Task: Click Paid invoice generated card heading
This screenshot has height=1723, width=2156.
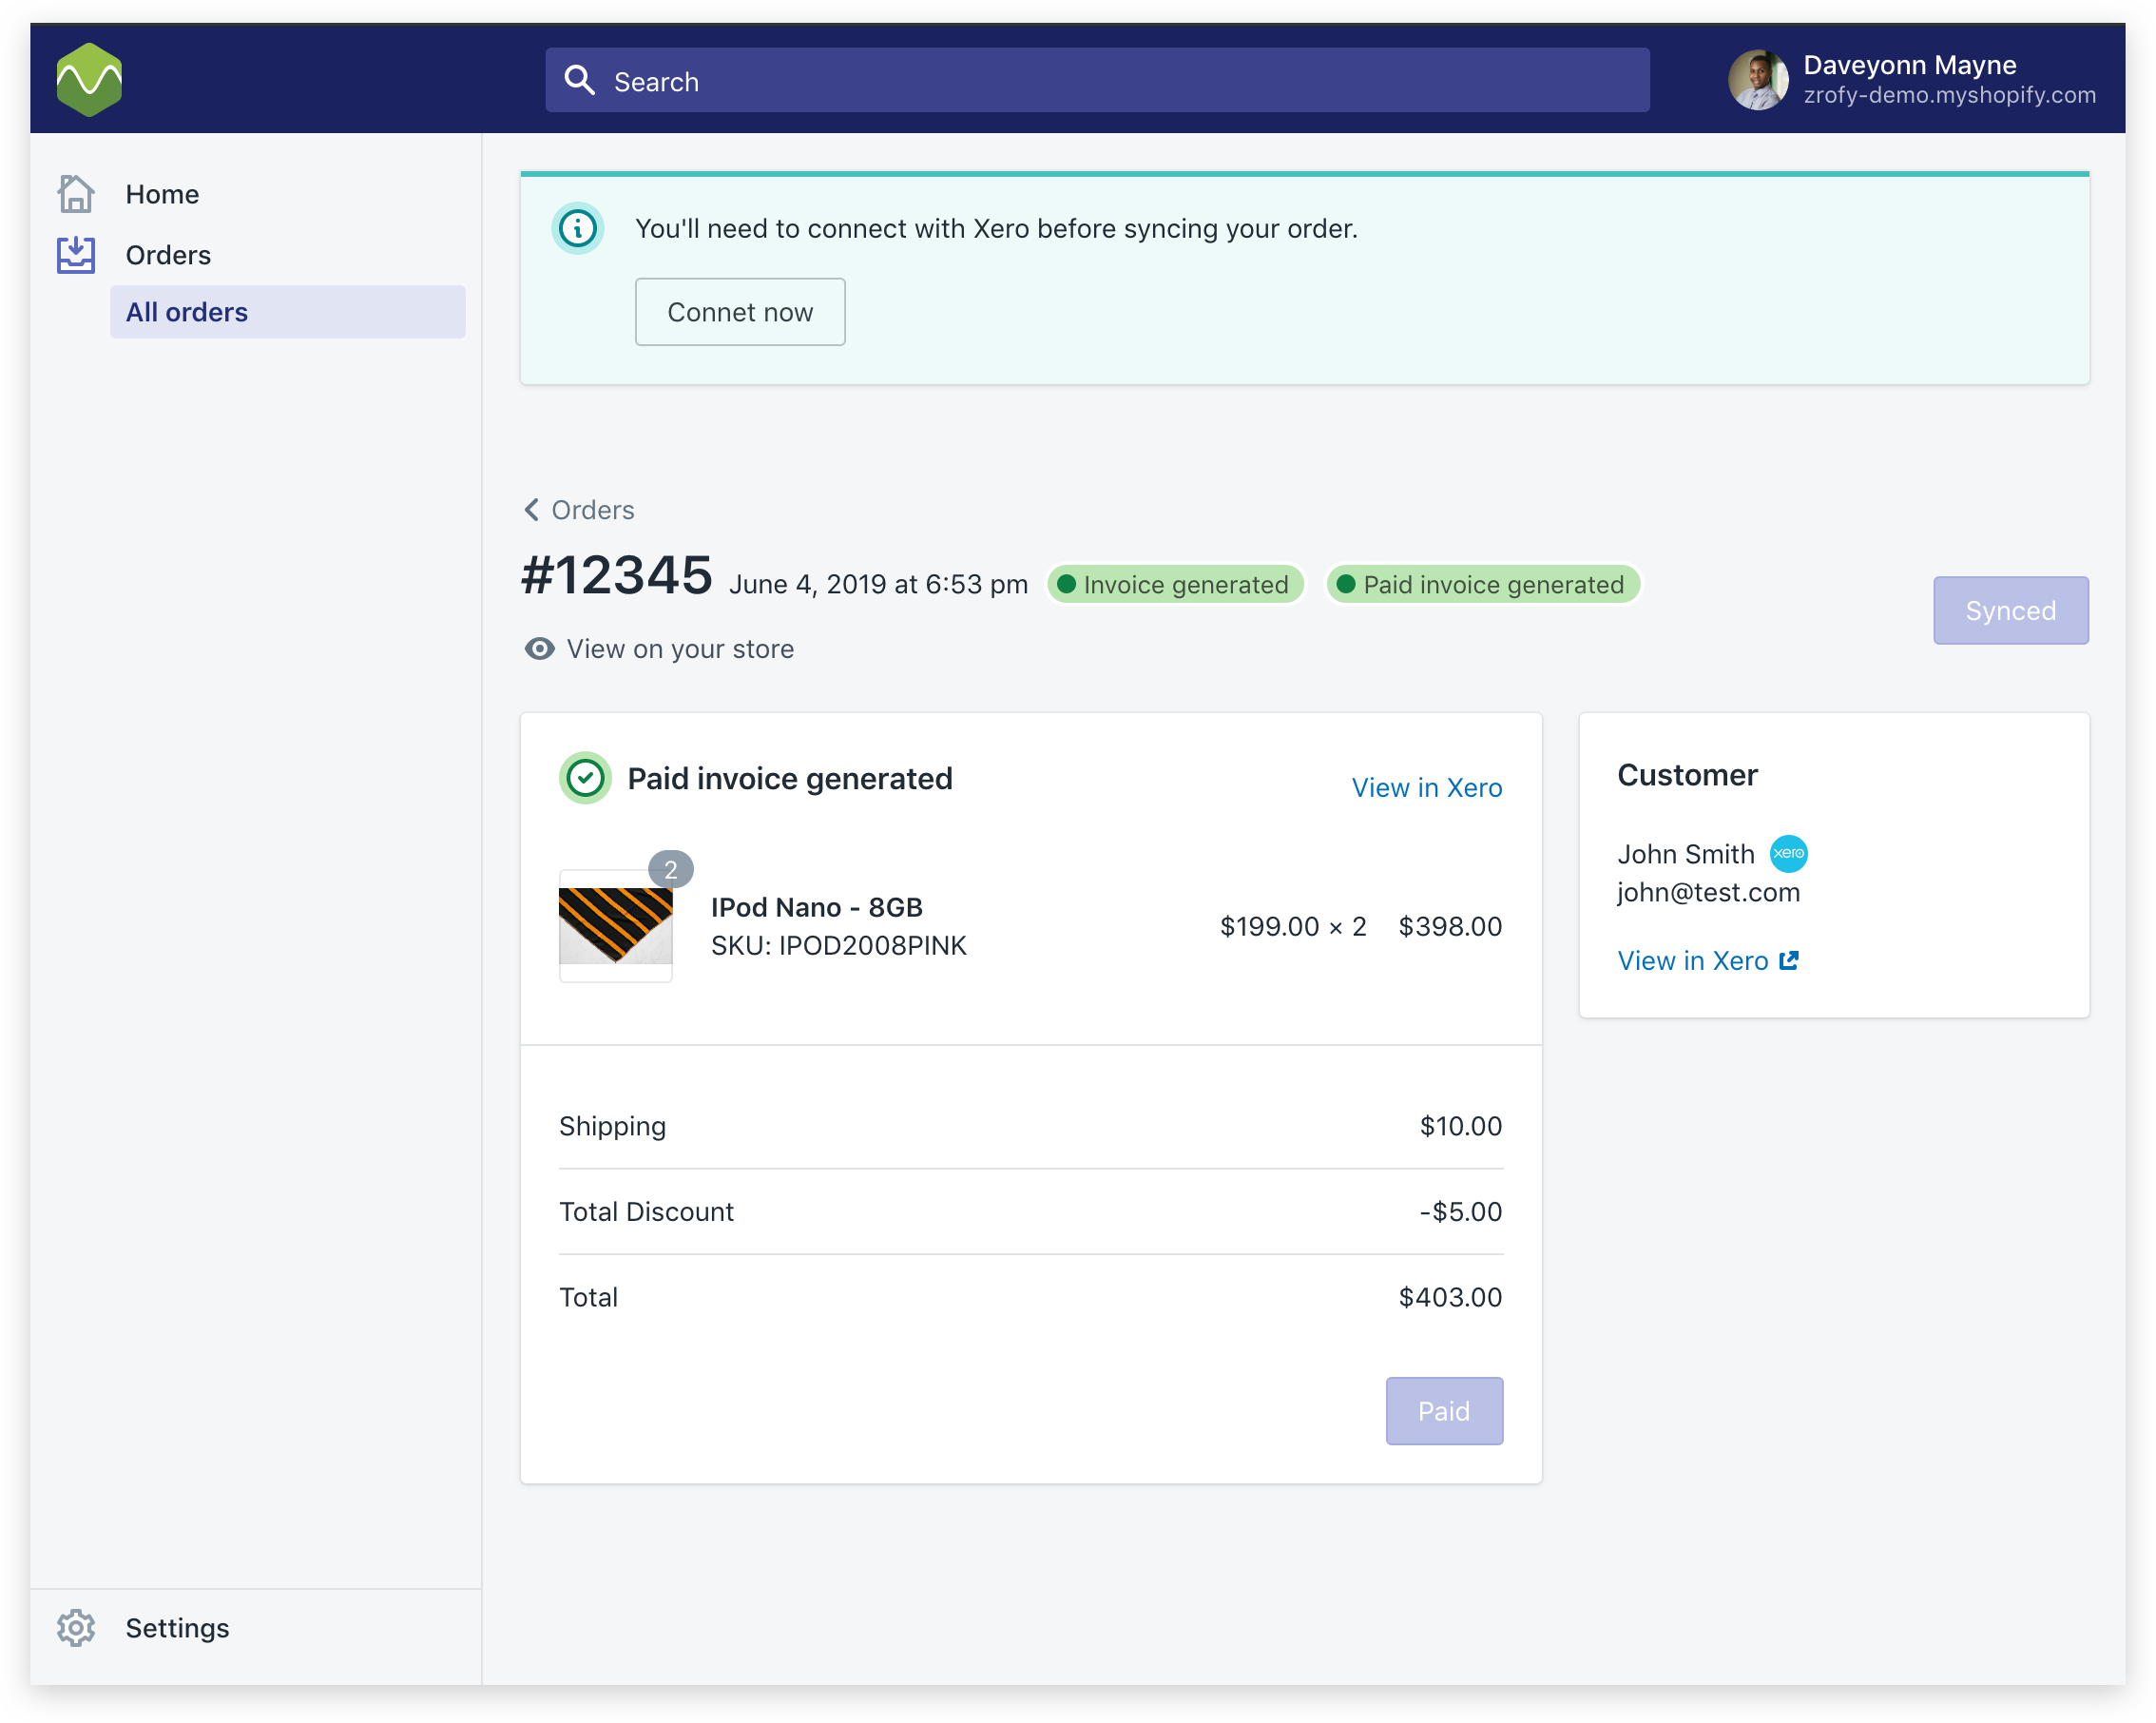Action: (790, 778)
